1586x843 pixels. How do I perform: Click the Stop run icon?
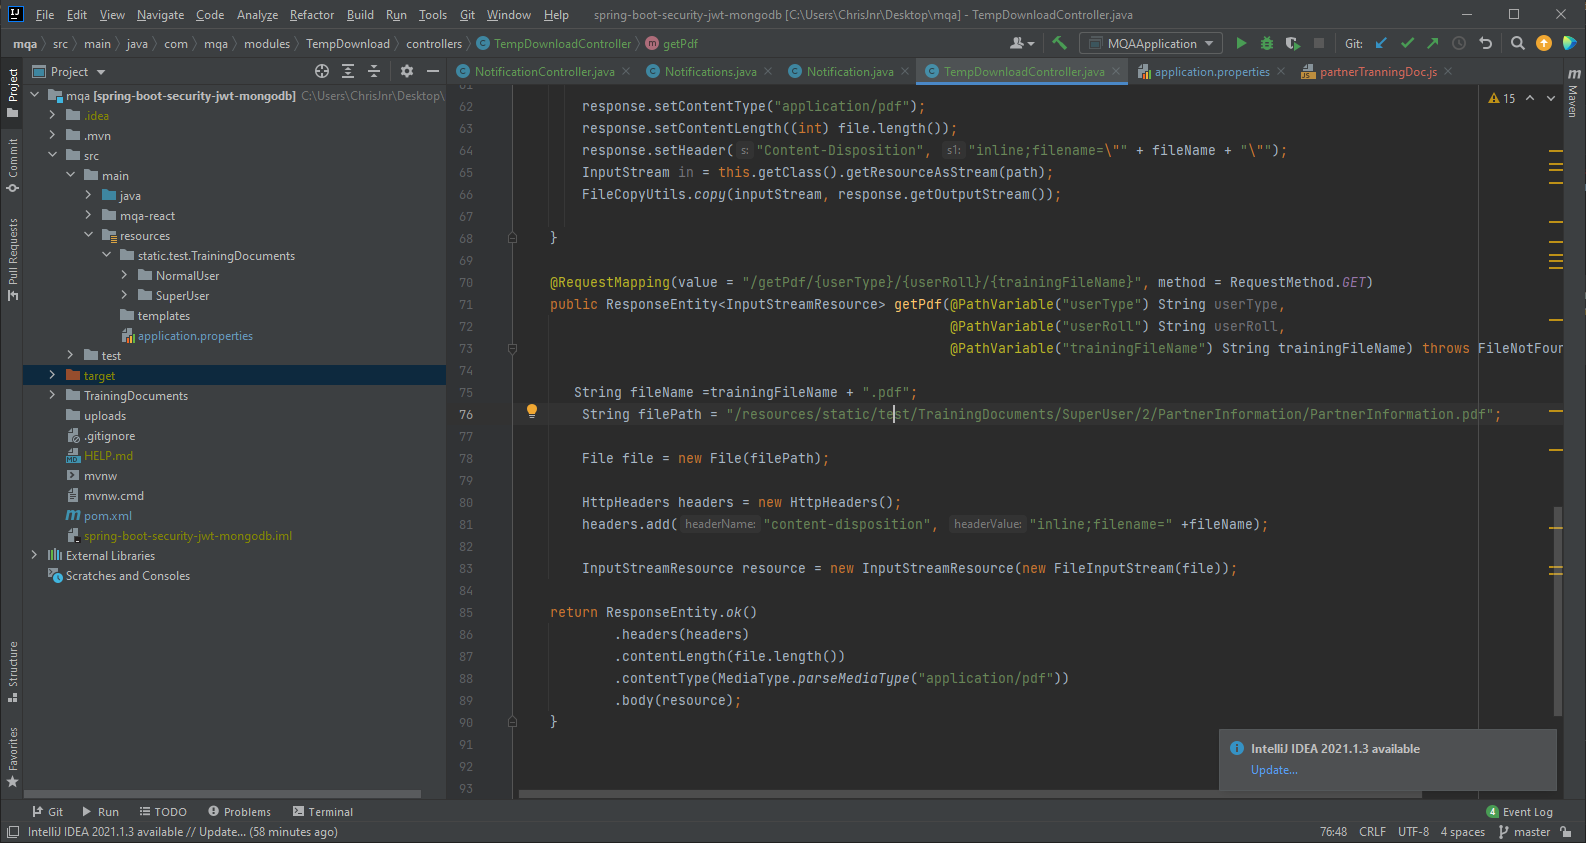pyautogui.click(x=1319, y=43)
